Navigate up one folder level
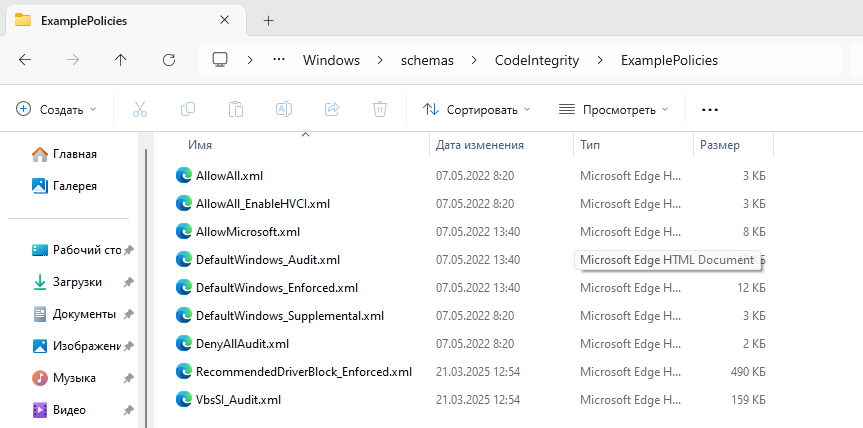The width and height of the screenshot is (863, 428). click(x=121, y=60)
